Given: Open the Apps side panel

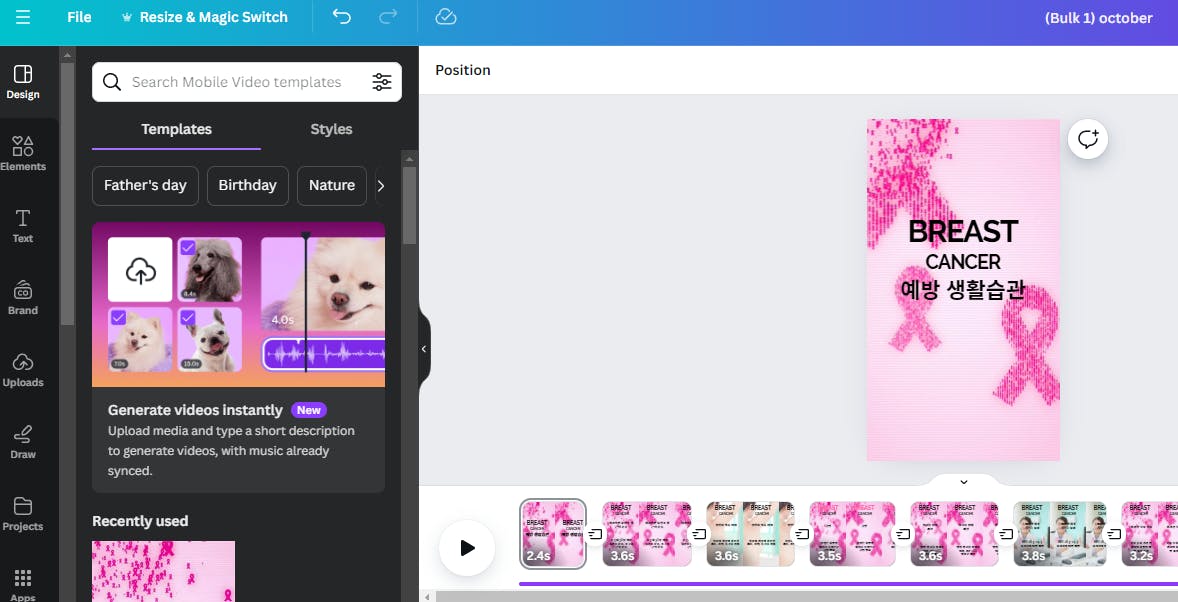Looking at the screenshot, I should tap(23, 585).
